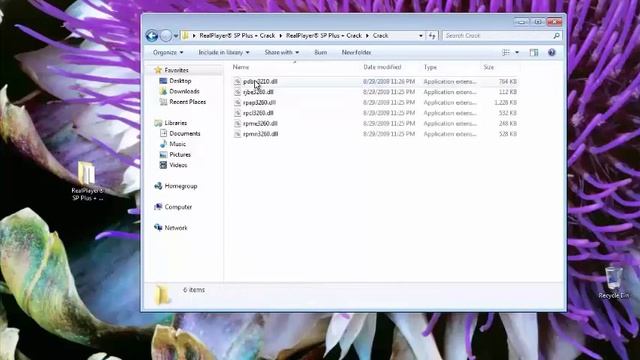Click the magnifier search icon

(x=556, y=36)
